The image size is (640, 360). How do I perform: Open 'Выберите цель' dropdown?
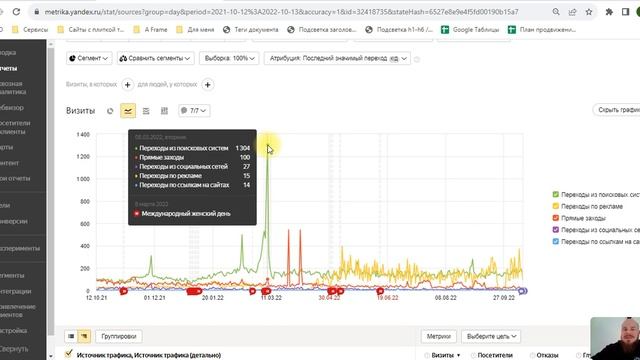[491, 336]
